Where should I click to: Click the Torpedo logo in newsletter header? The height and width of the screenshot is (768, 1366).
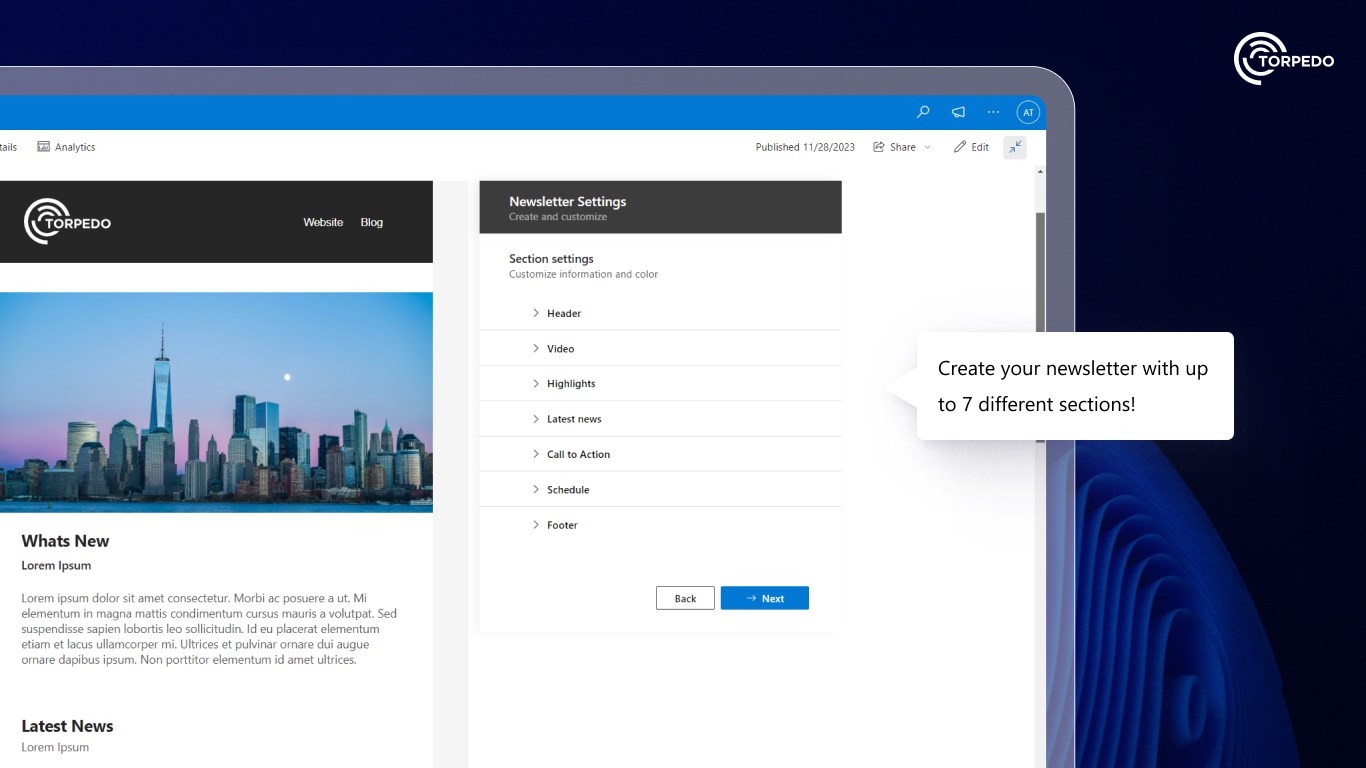click(68, 222)
